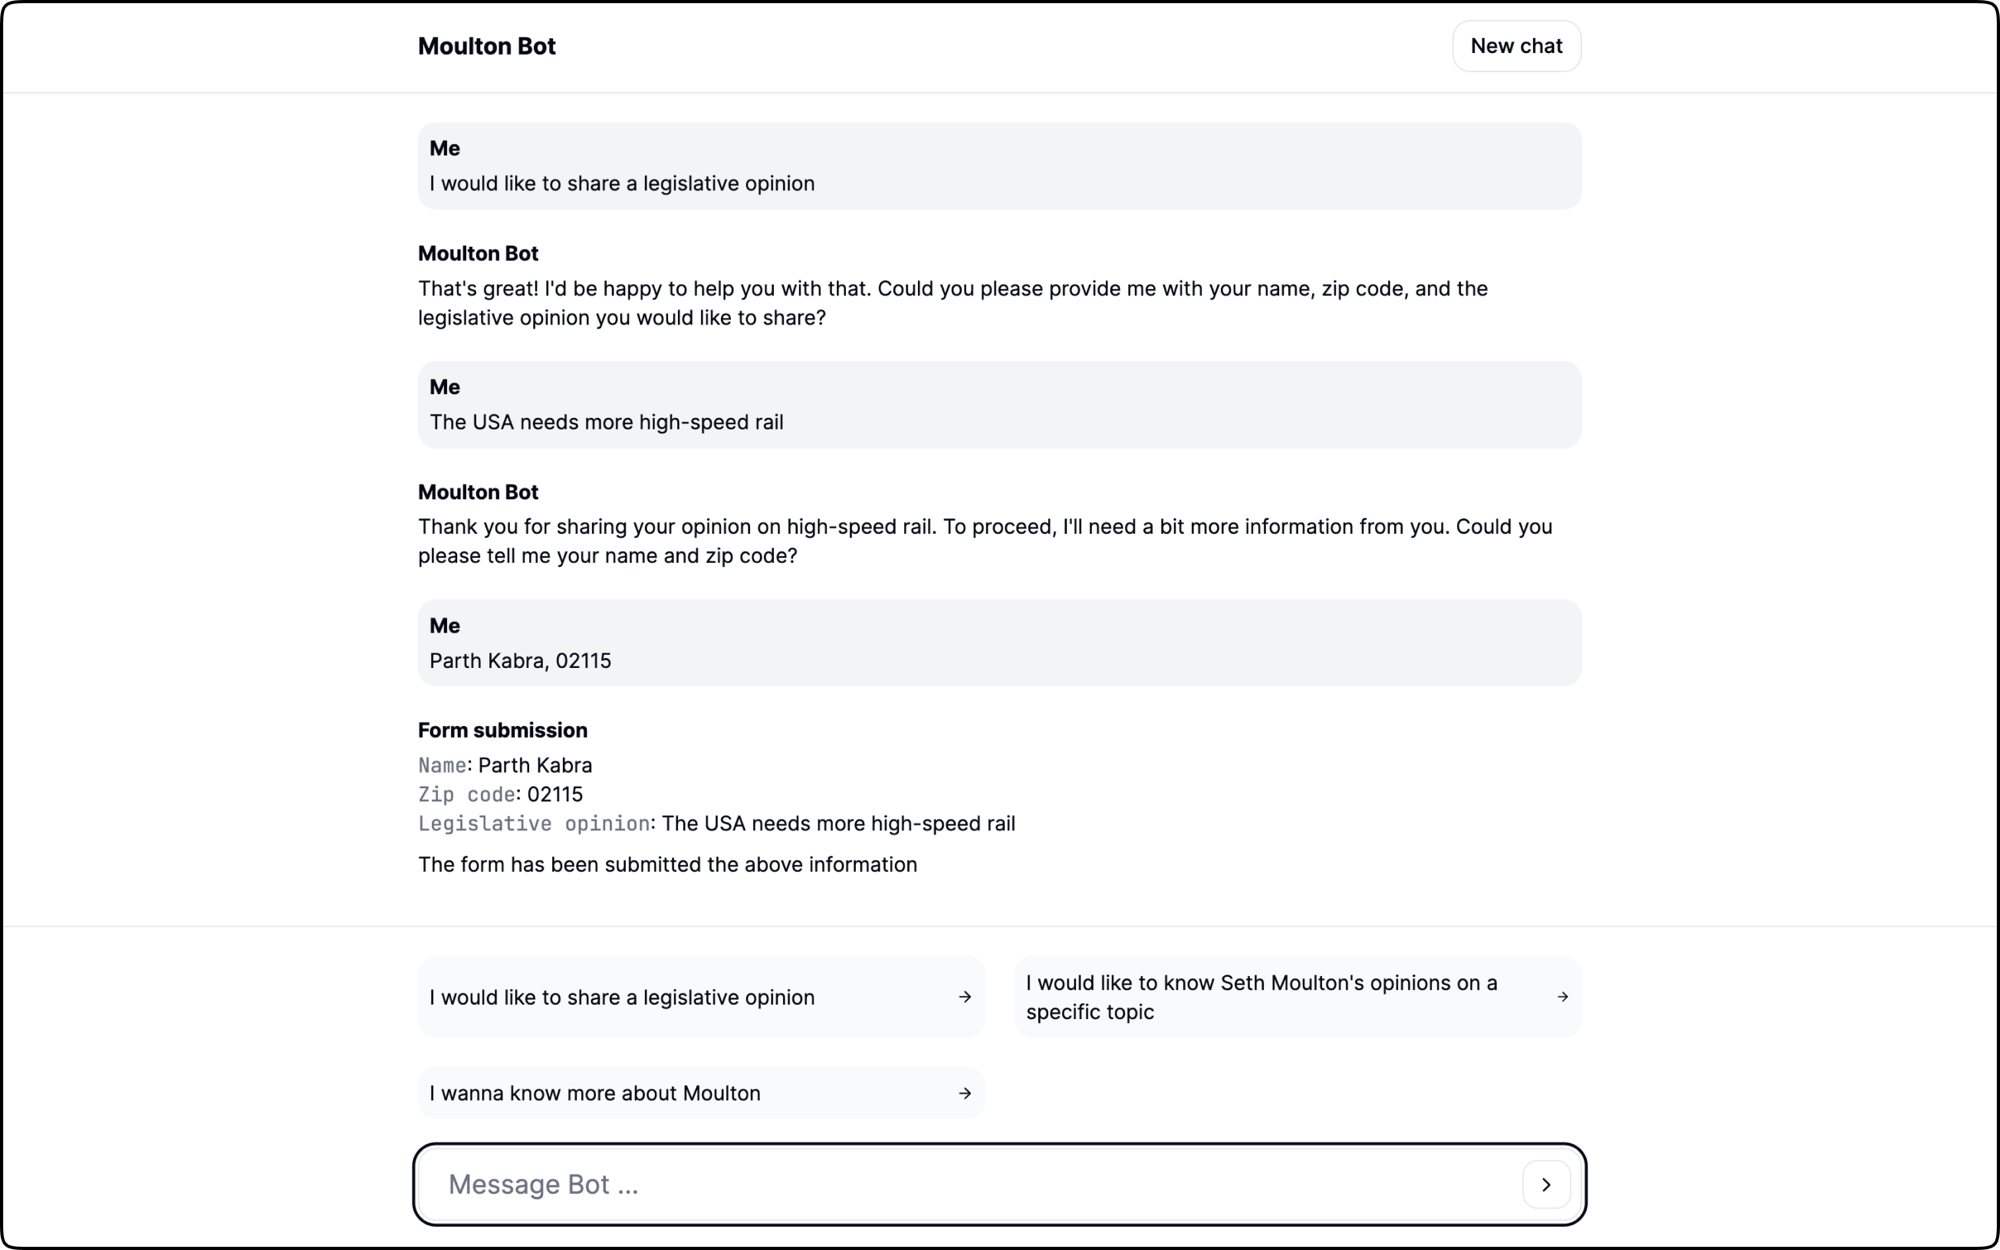Click the Legislative opinion line in the form
This screenshot has width=2000, height=1250.
[716, 823]
